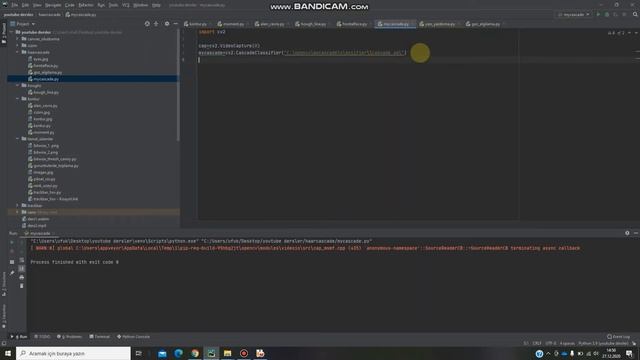Select the mycascade tab in Run panel
Viewport: 640px width, 360px height.
[x=38, y=233]
